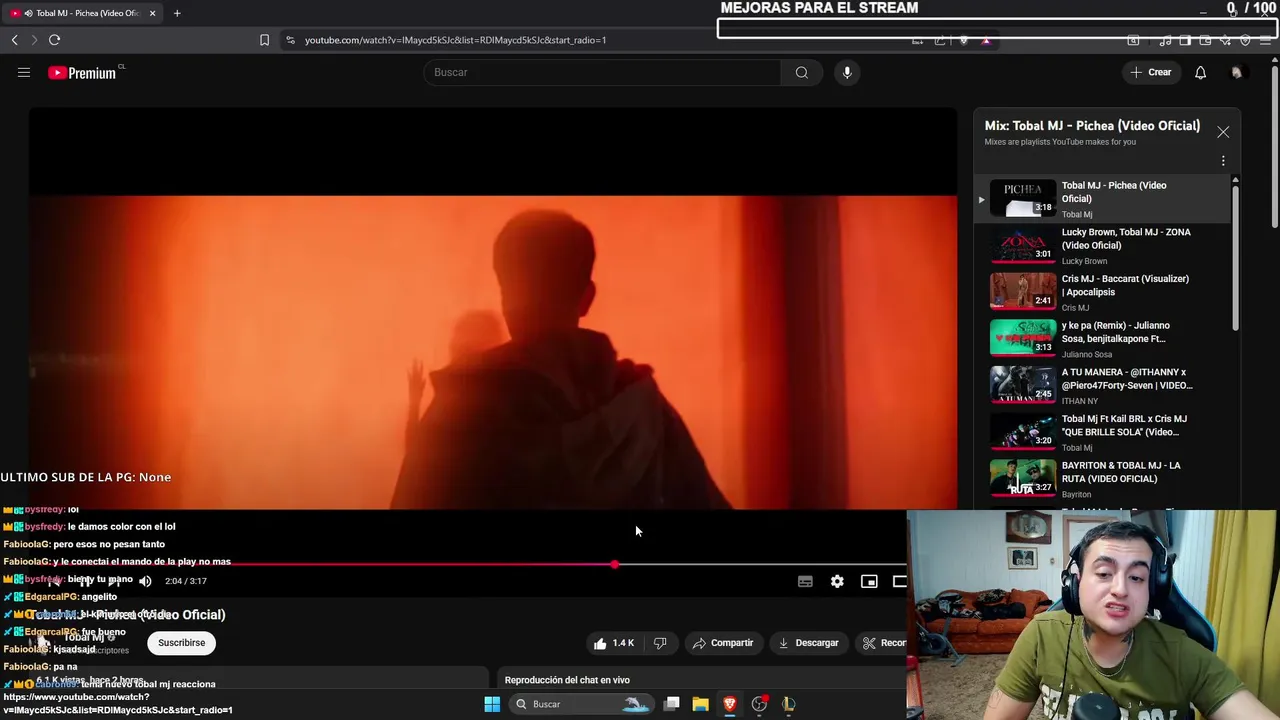The image size is (1280, 720).
Task: Select the green y ke pa thumbnail
Action: point(1022,338)
